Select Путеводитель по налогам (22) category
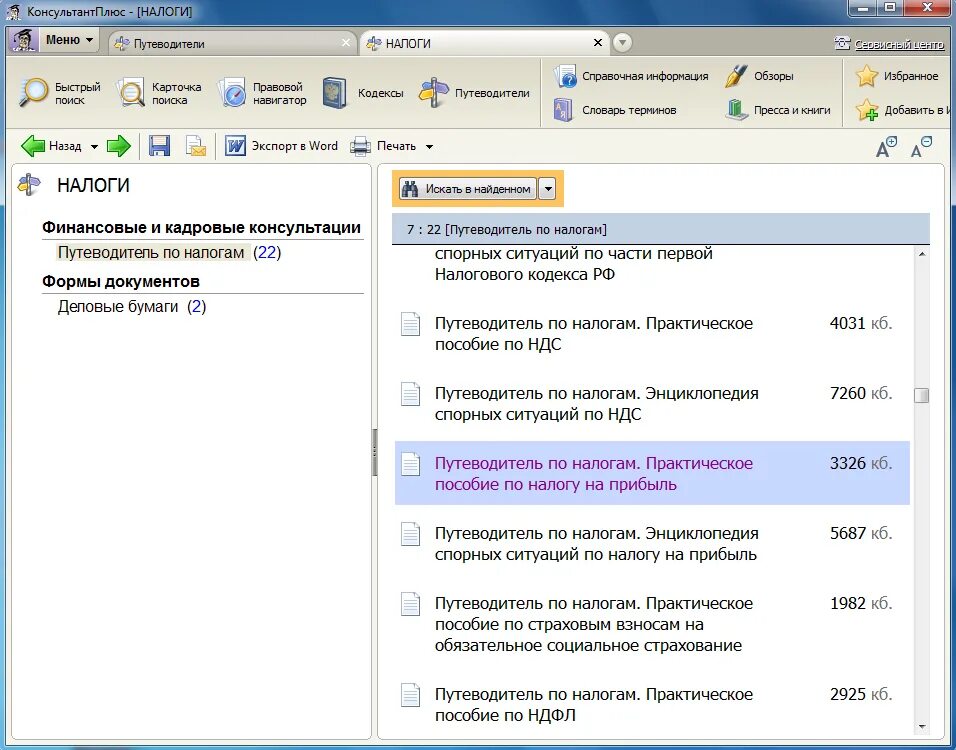The image size is (956, 750). click(x=169, y=252)
